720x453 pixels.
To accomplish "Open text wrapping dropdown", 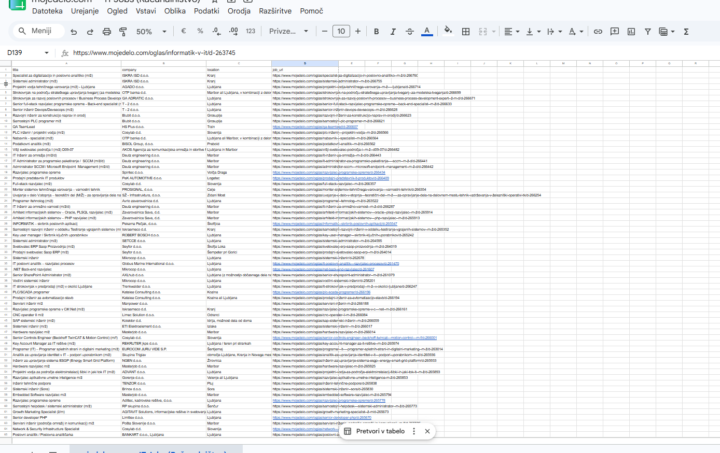I will pyautogui.click(x=554, y=32).
